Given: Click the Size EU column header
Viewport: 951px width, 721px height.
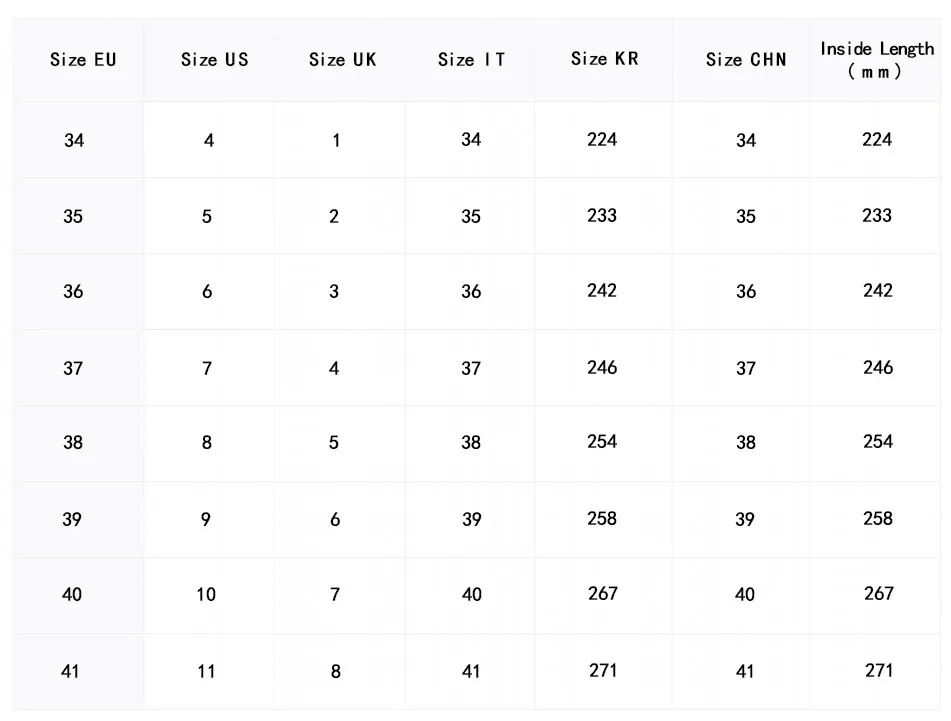Looking at the screenshot, I should (83, 60).
